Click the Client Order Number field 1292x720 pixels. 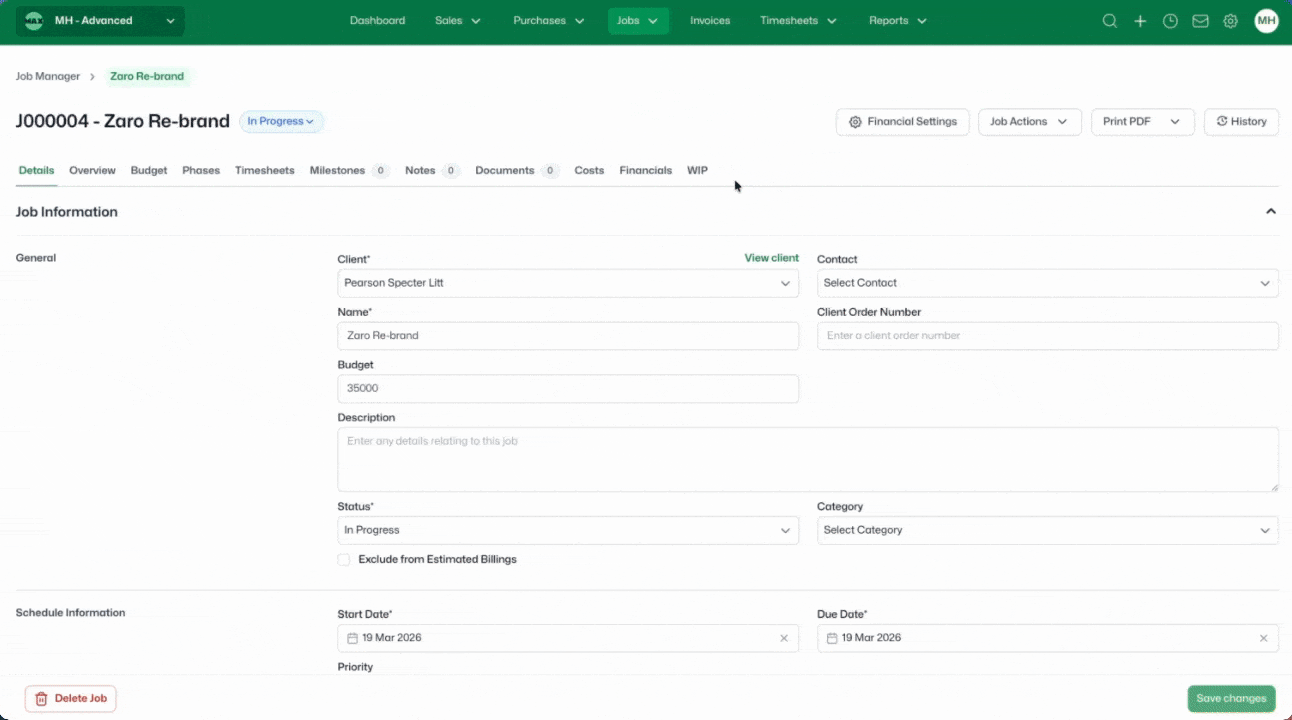1047,336
